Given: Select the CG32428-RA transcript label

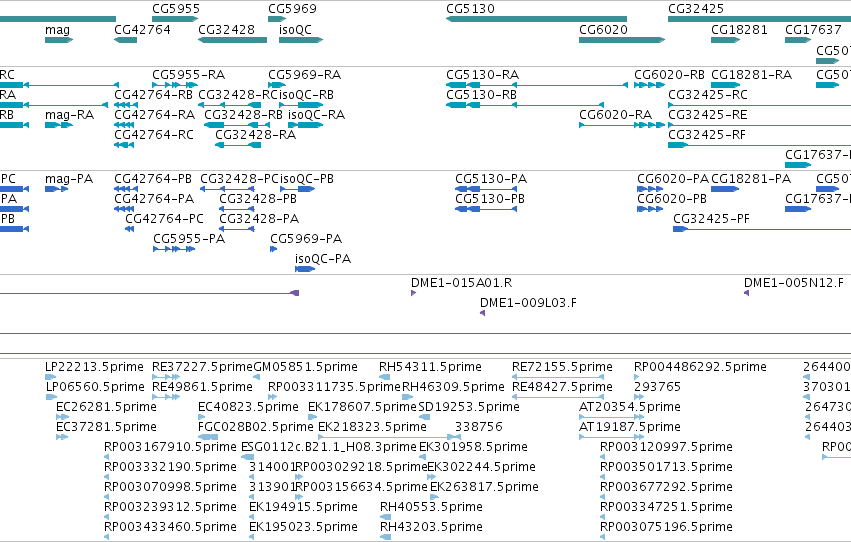Looking at the screenshot, I should coord(256,135).
